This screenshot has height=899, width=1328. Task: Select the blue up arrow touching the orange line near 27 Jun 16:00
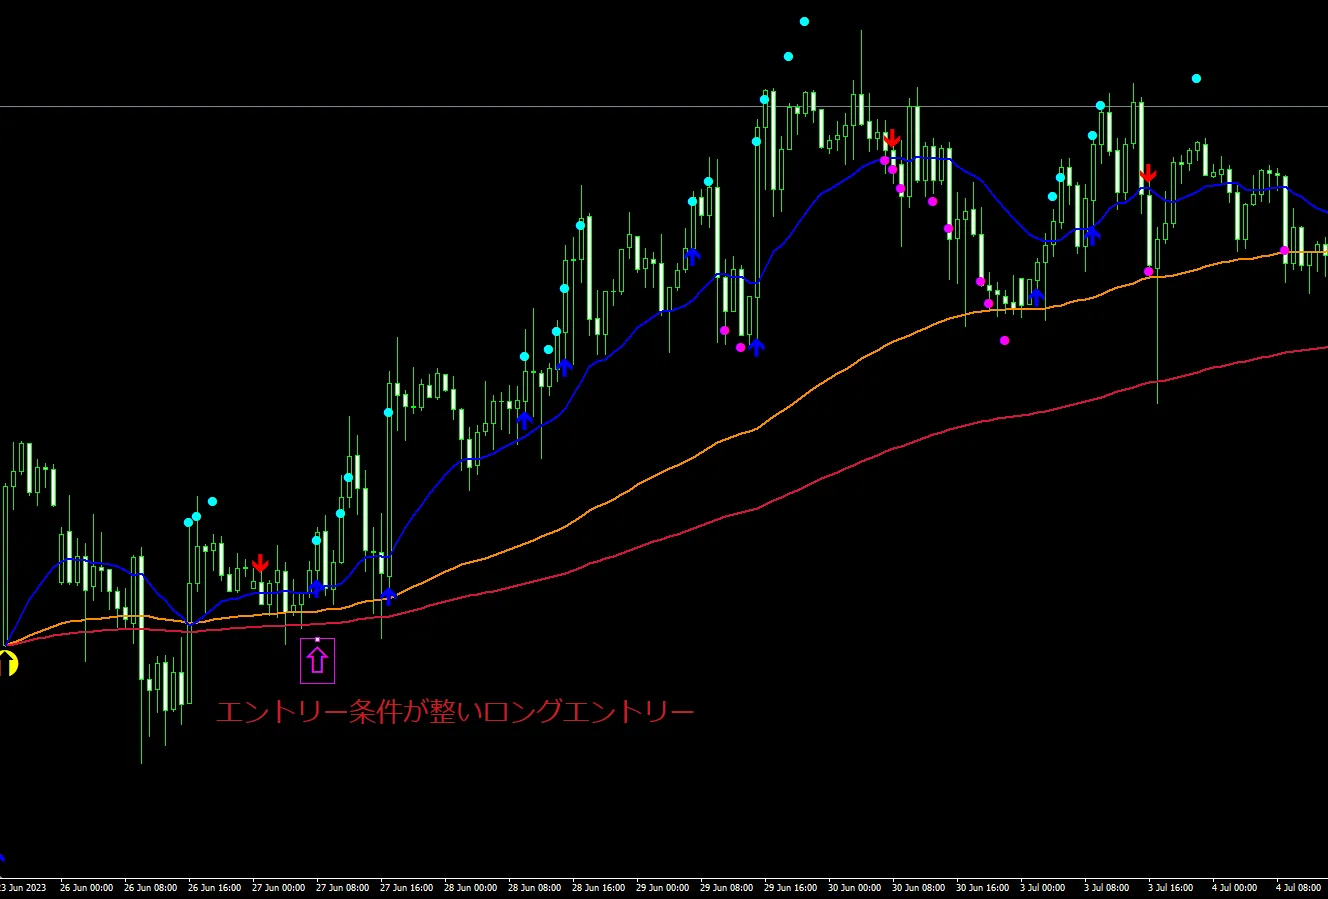[x=388, y=596]
